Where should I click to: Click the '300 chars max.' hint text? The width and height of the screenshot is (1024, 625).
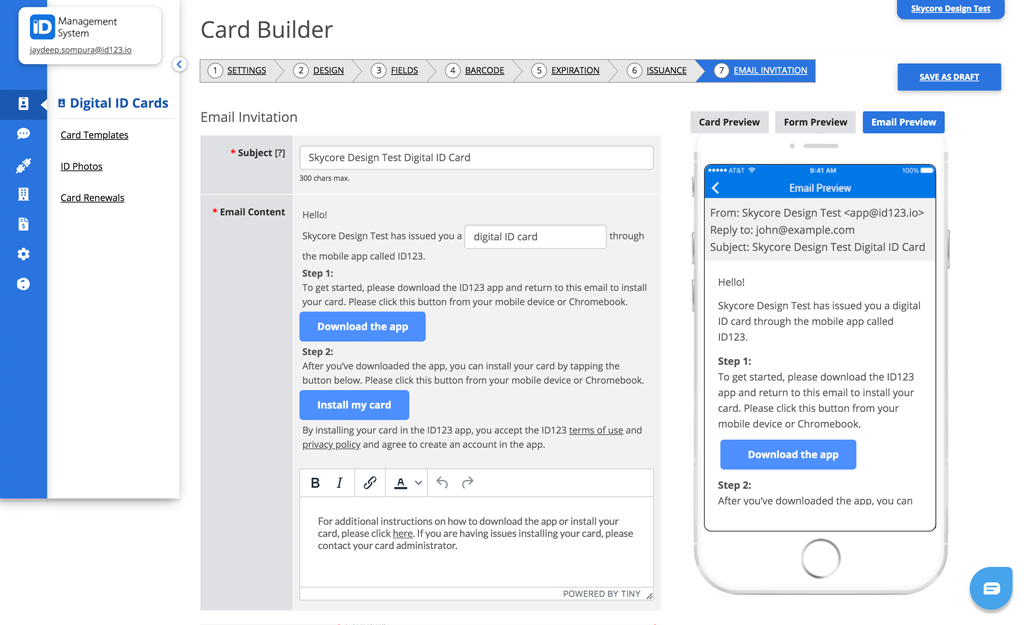pos(325,178)
